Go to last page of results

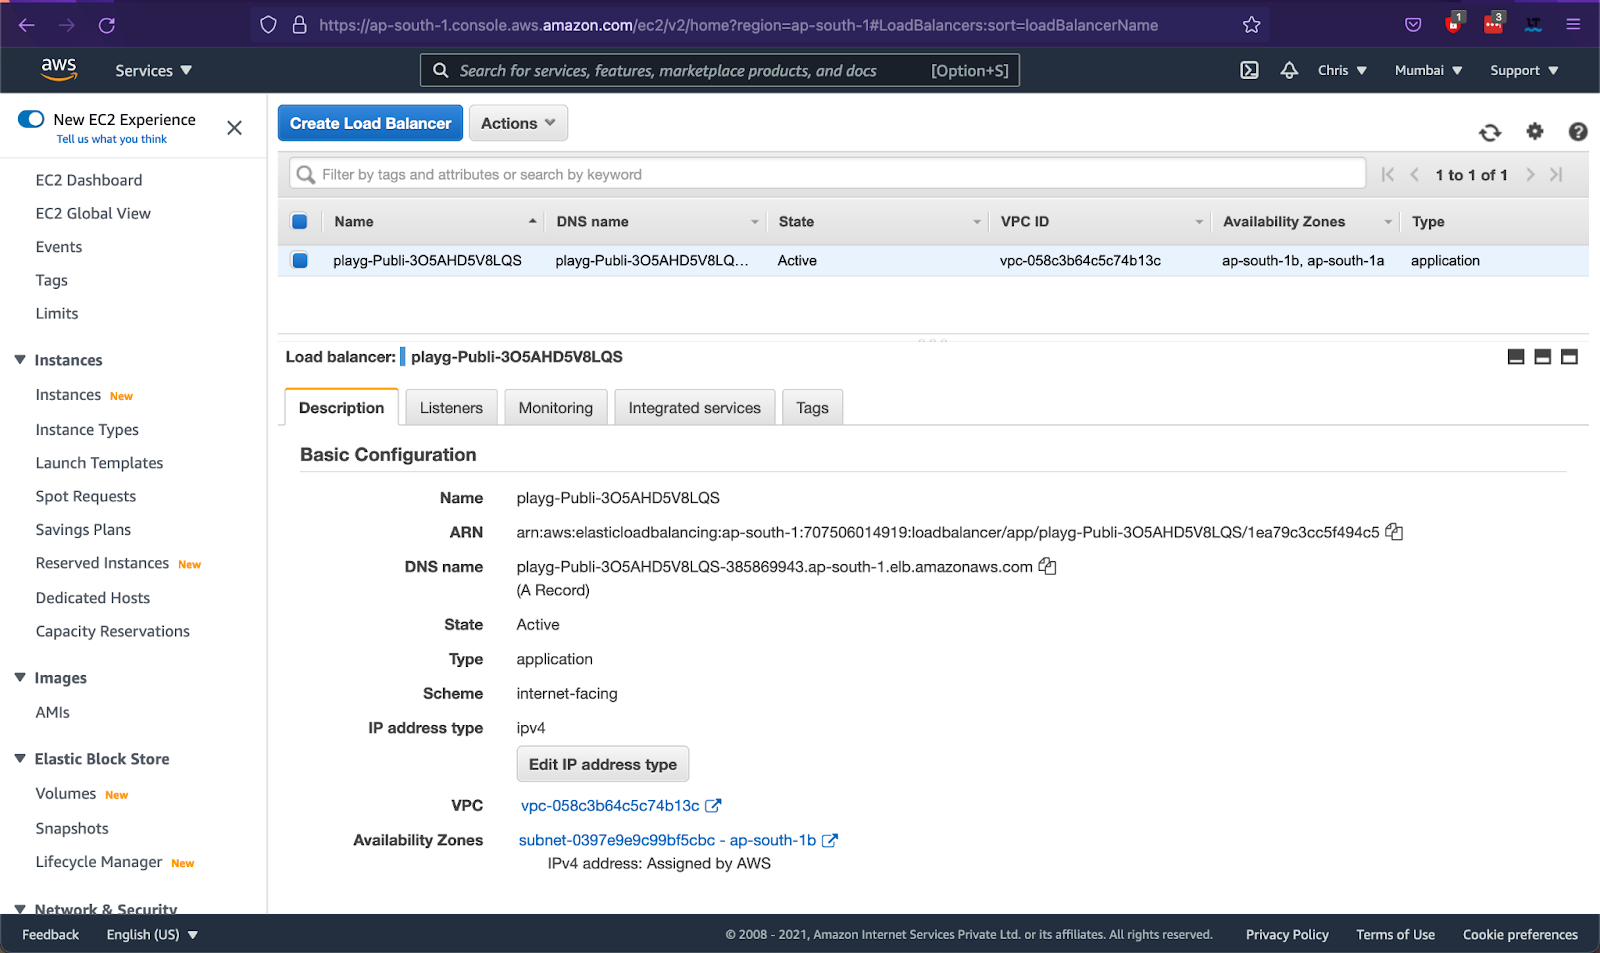tap(1556, 174)
